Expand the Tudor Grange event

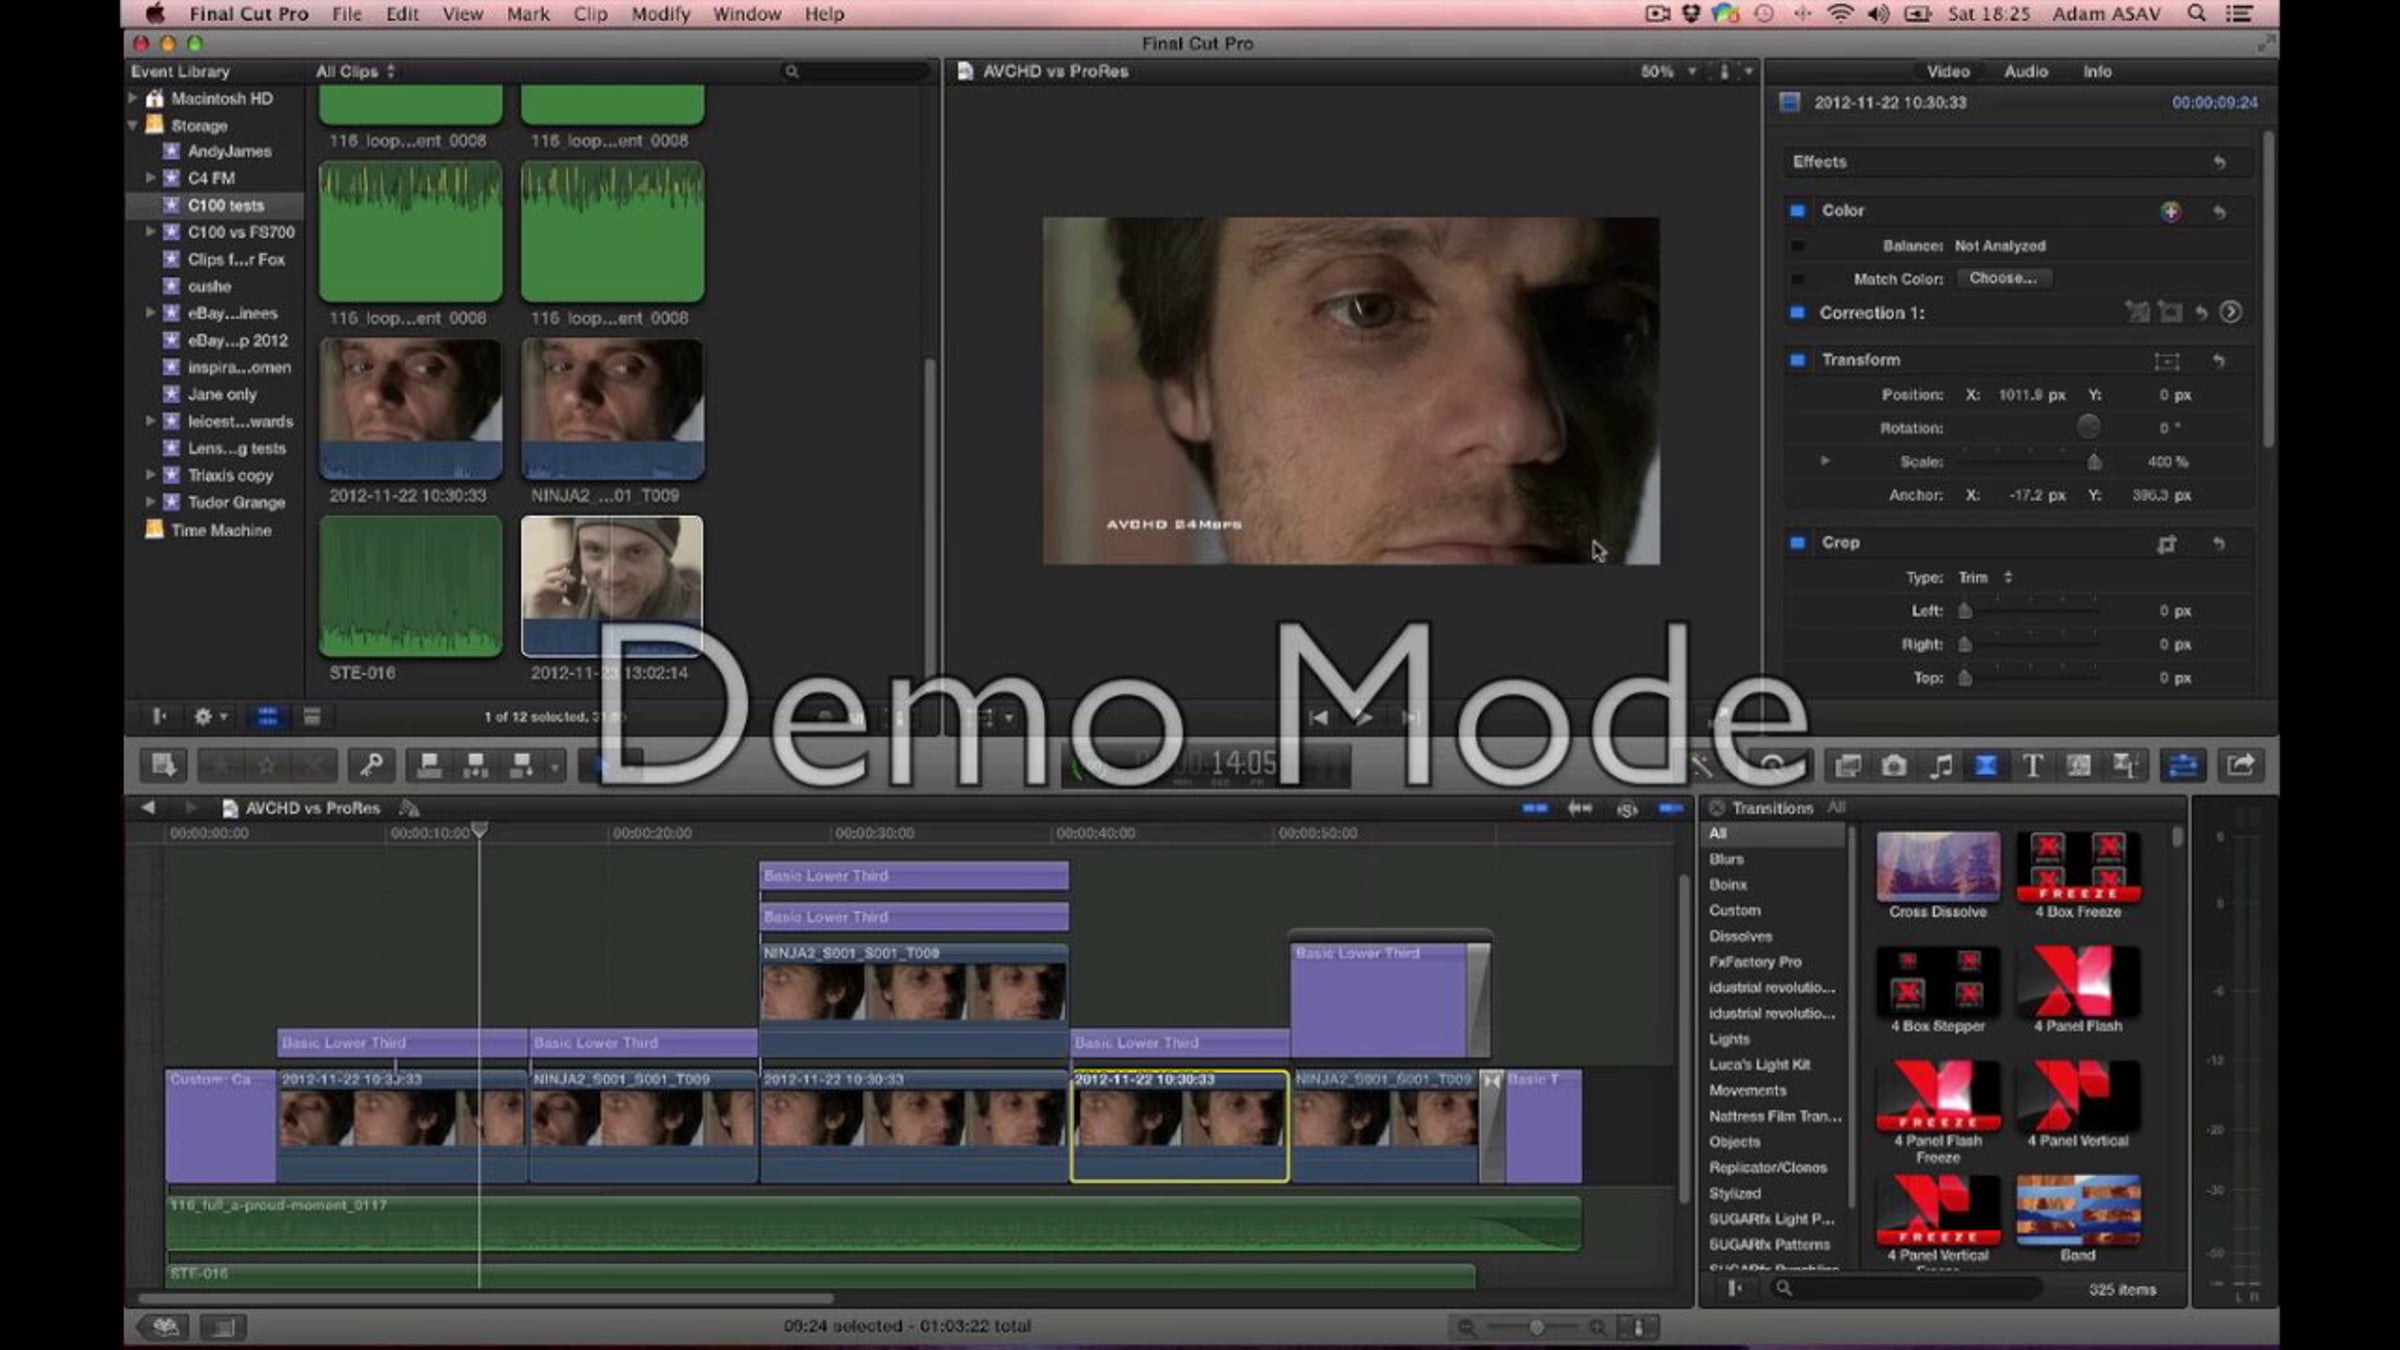[150, 502]
